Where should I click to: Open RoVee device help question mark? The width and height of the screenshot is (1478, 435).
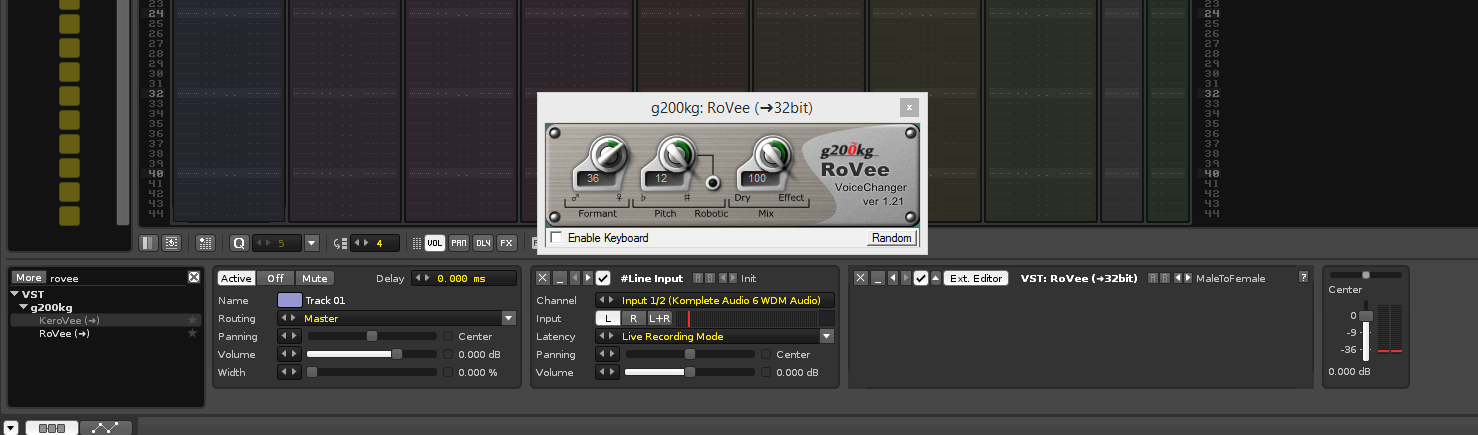pyautogui.click(x=1303, y=277)
